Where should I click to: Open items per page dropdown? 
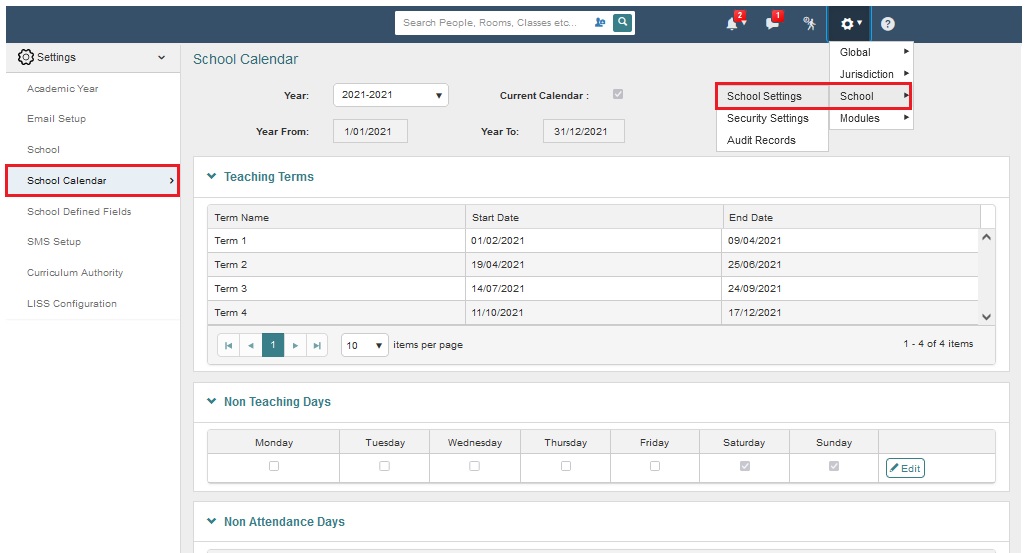pyautogui.click(x=364, y=345)
